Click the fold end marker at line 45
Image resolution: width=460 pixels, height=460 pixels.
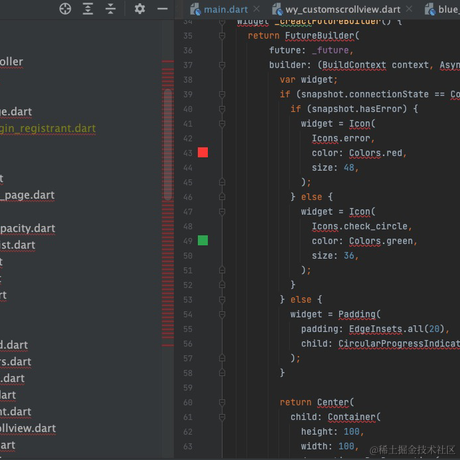pyautogui.click(x=222, y=182)
